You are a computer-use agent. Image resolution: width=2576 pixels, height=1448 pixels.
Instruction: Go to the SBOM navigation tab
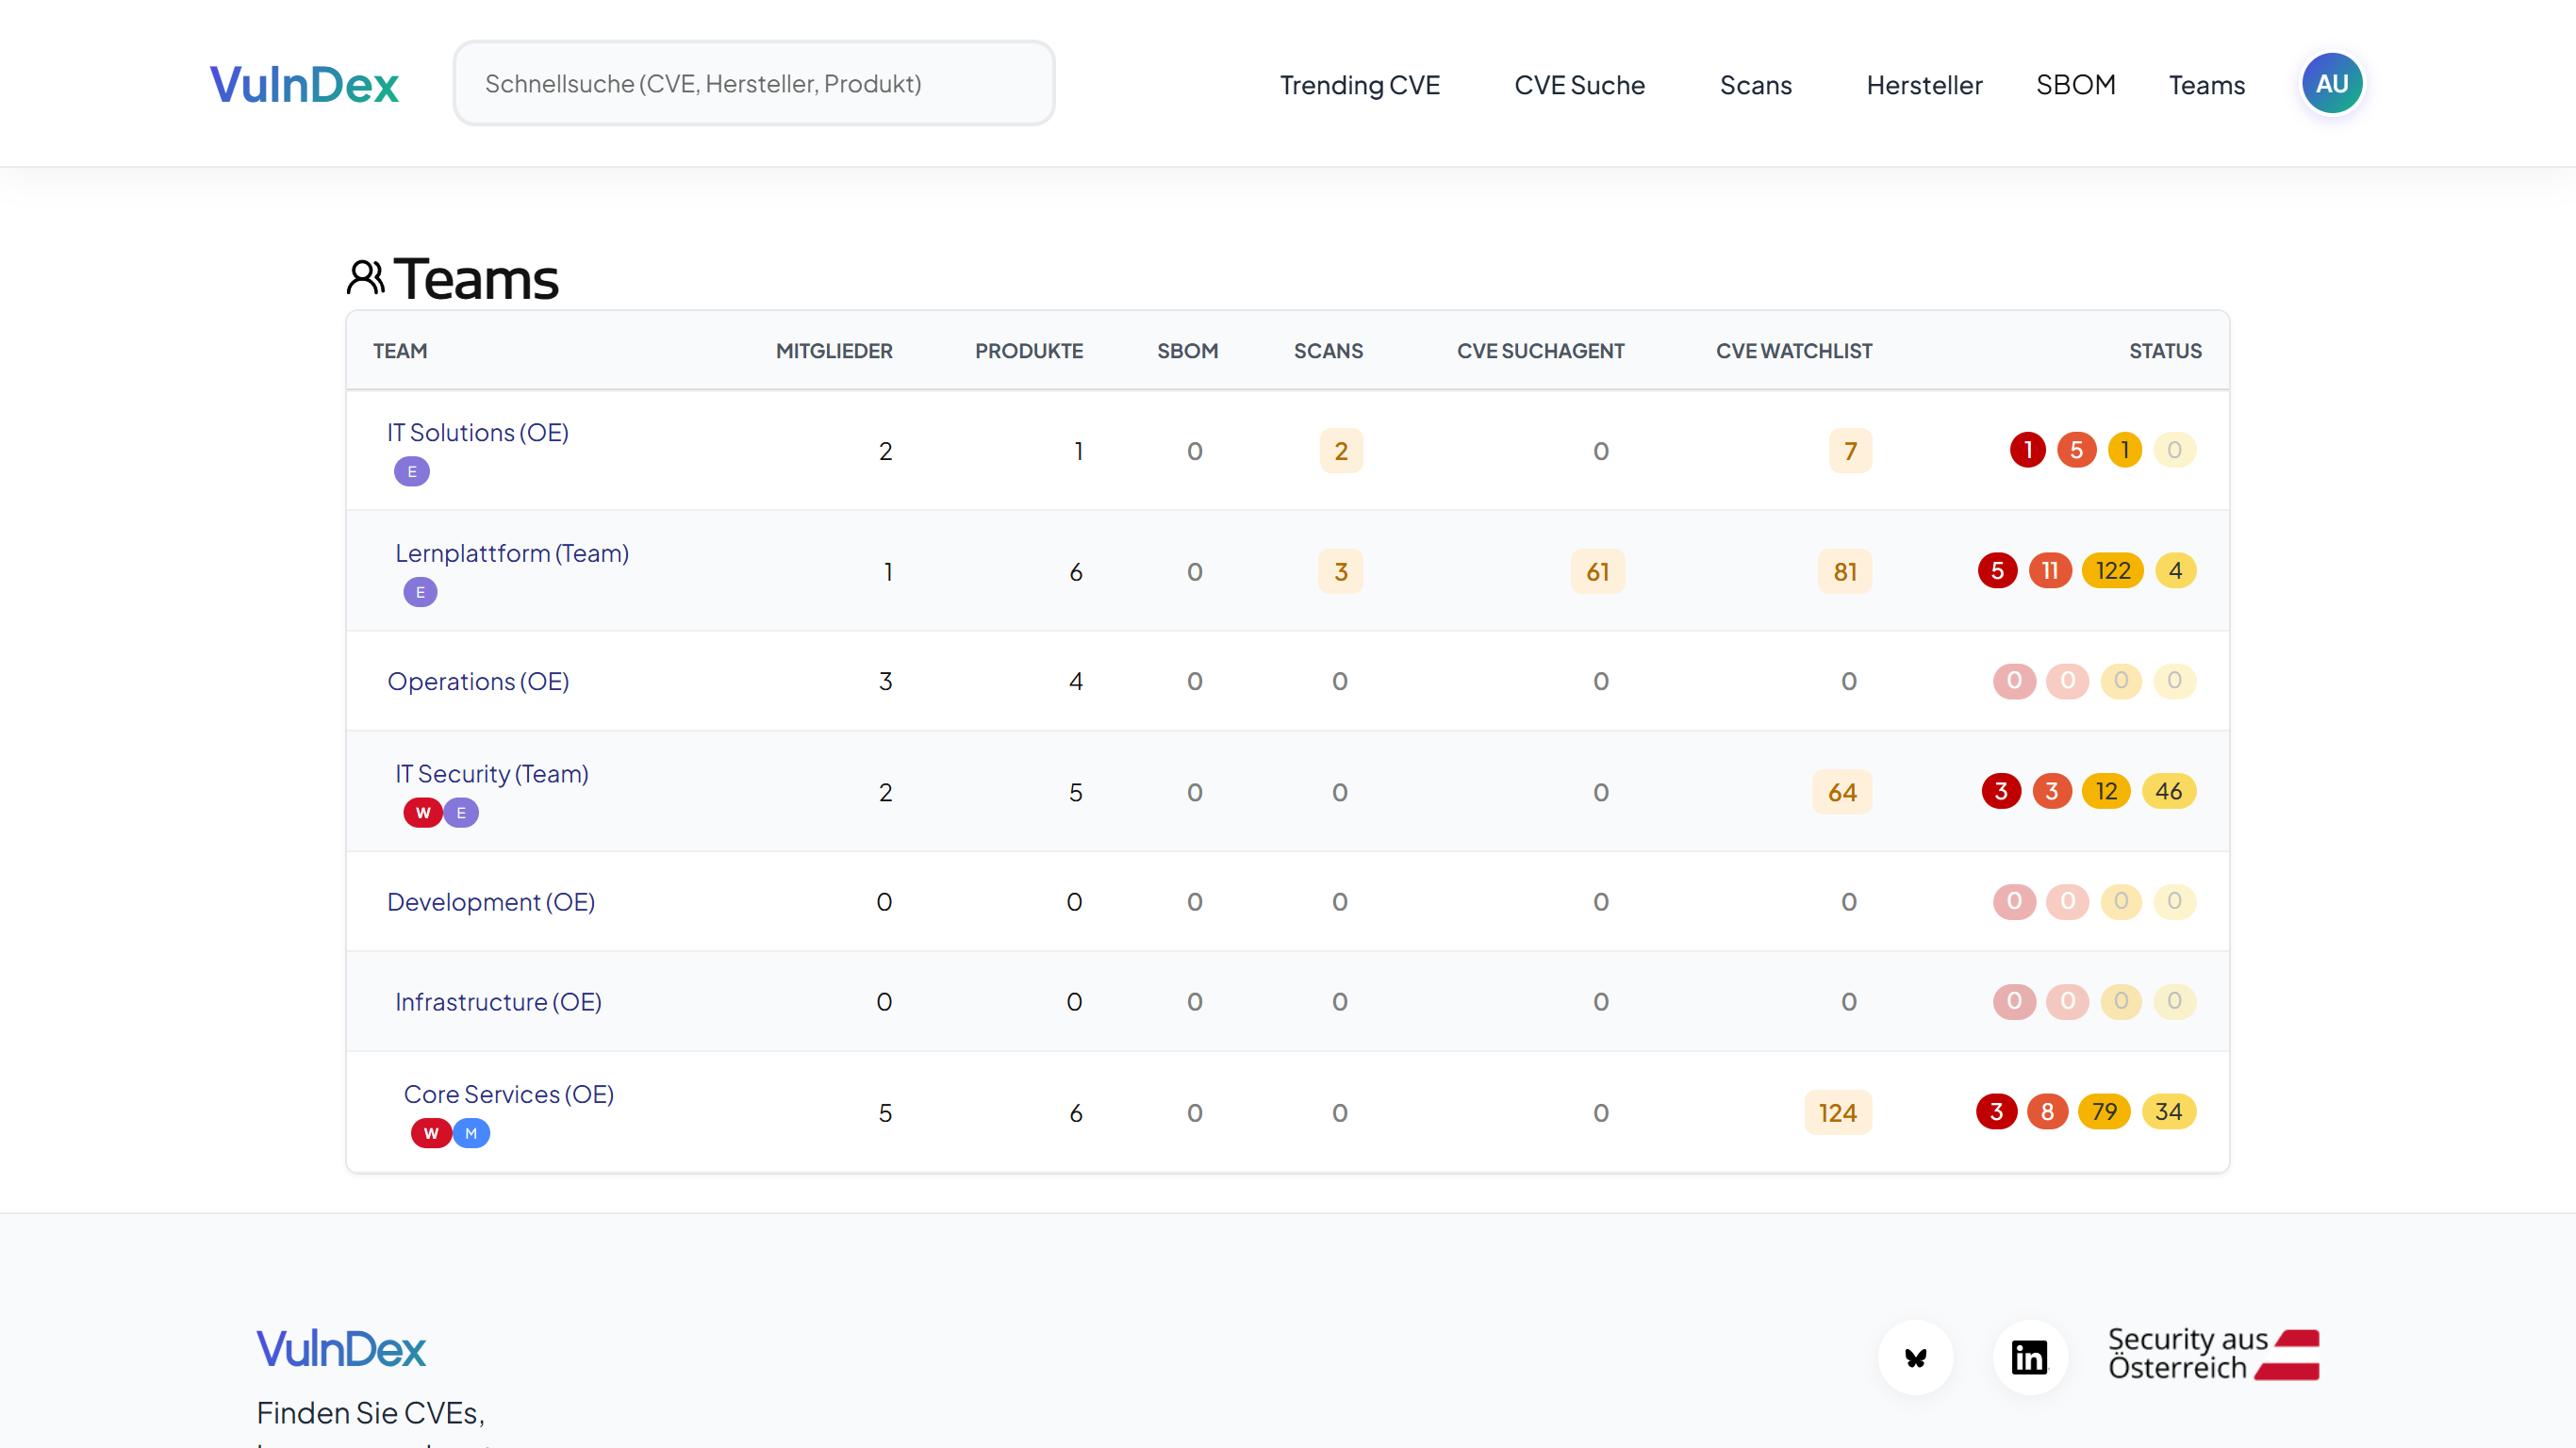click(2075, 85)
